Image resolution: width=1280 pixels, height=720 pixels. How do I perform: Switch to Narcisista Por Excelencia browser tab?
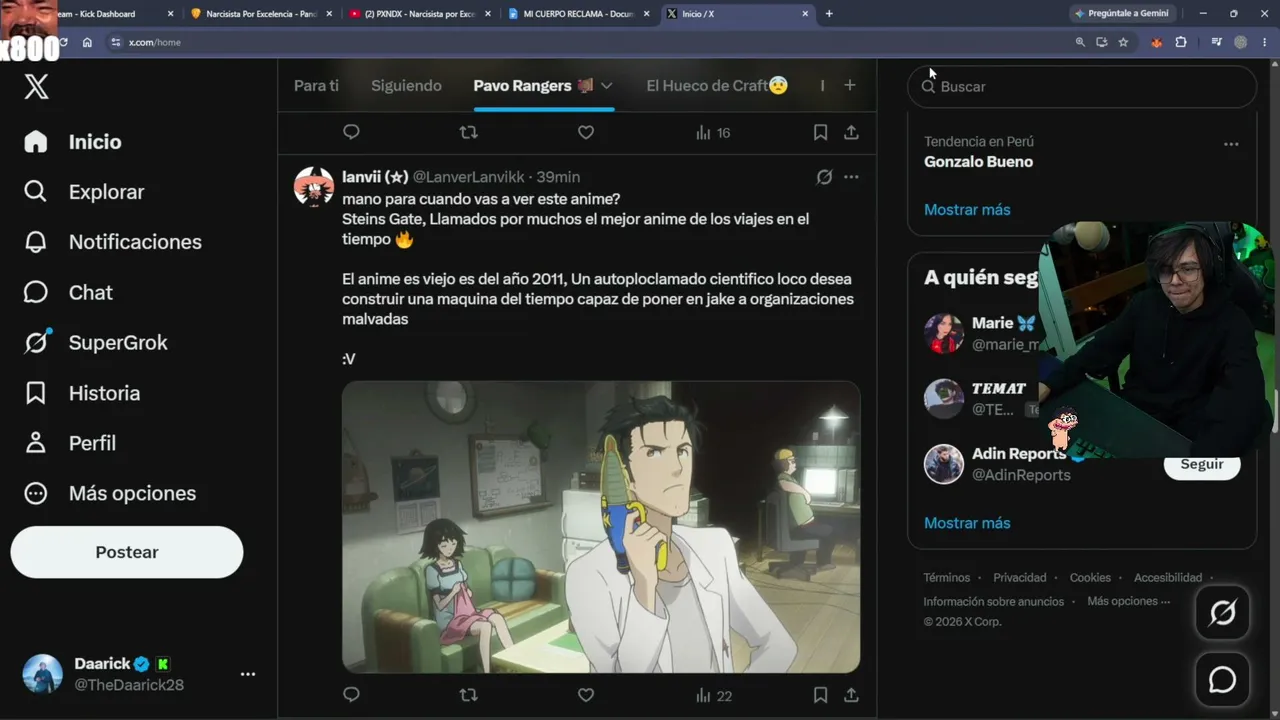coord(262,14)
